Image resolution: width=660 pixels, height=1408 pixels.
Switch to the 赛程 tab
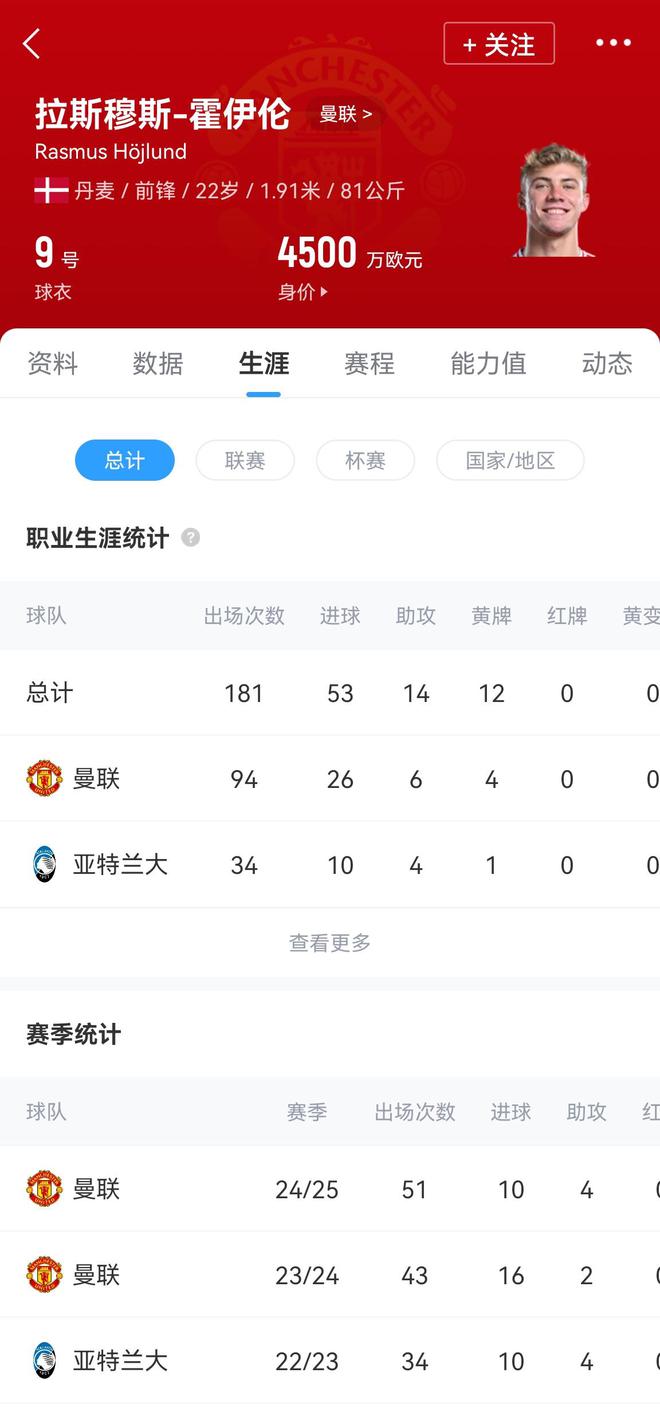(x=369, y=363)
